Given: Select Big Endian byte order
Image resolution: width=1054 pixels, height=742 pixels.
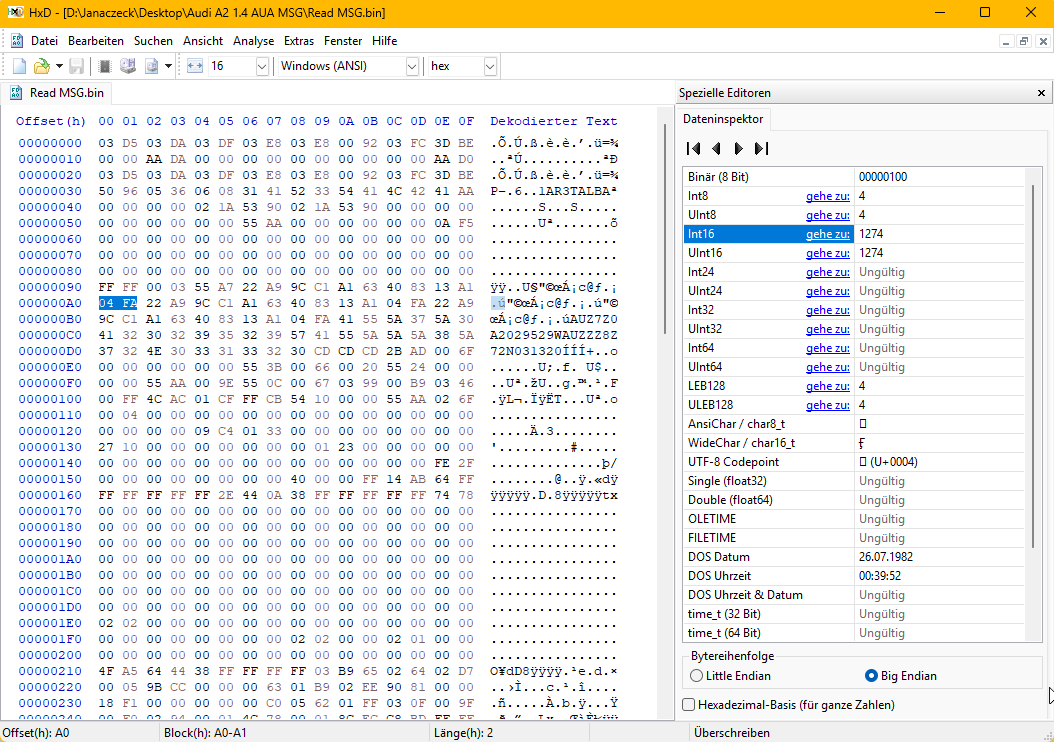Looking at the screenshot, I should [x=871, y=676].
